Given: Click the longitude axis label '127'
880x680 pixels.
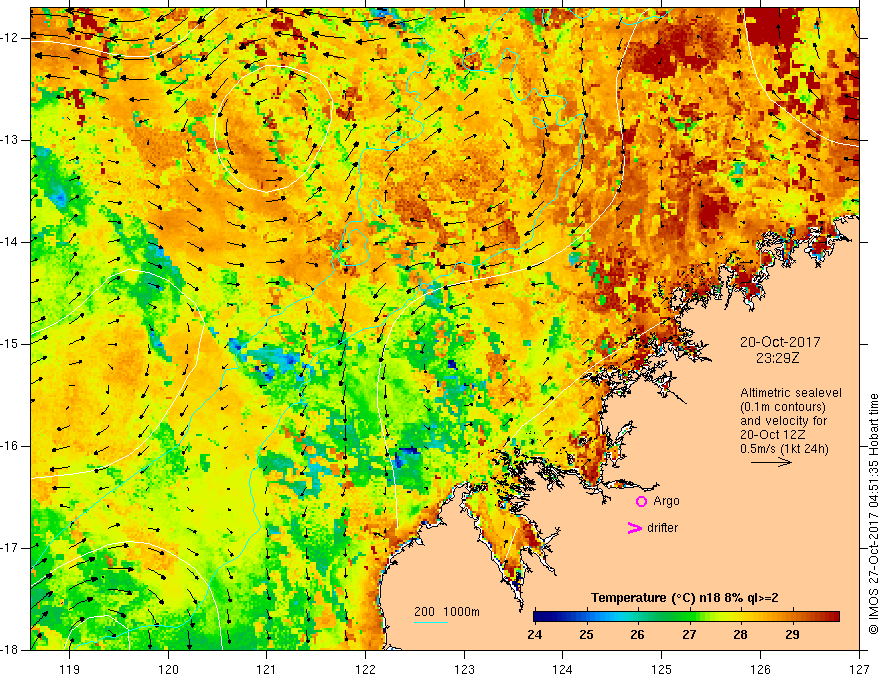Looking at the screenshot, I should (x=859, y=670).
